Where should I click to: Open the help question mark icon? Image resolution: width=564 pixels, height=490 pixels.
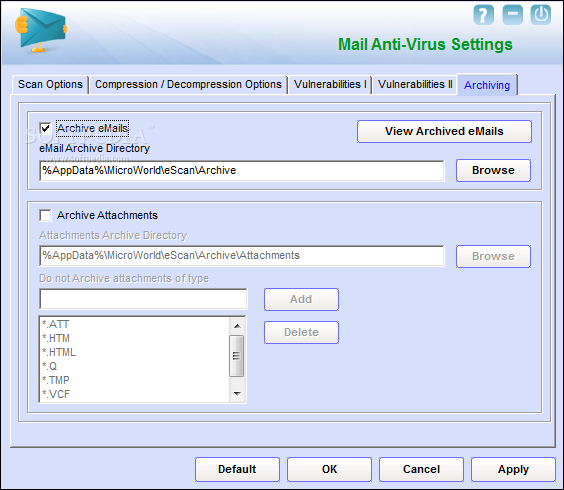pyautogui.click(x=483, y=15)
